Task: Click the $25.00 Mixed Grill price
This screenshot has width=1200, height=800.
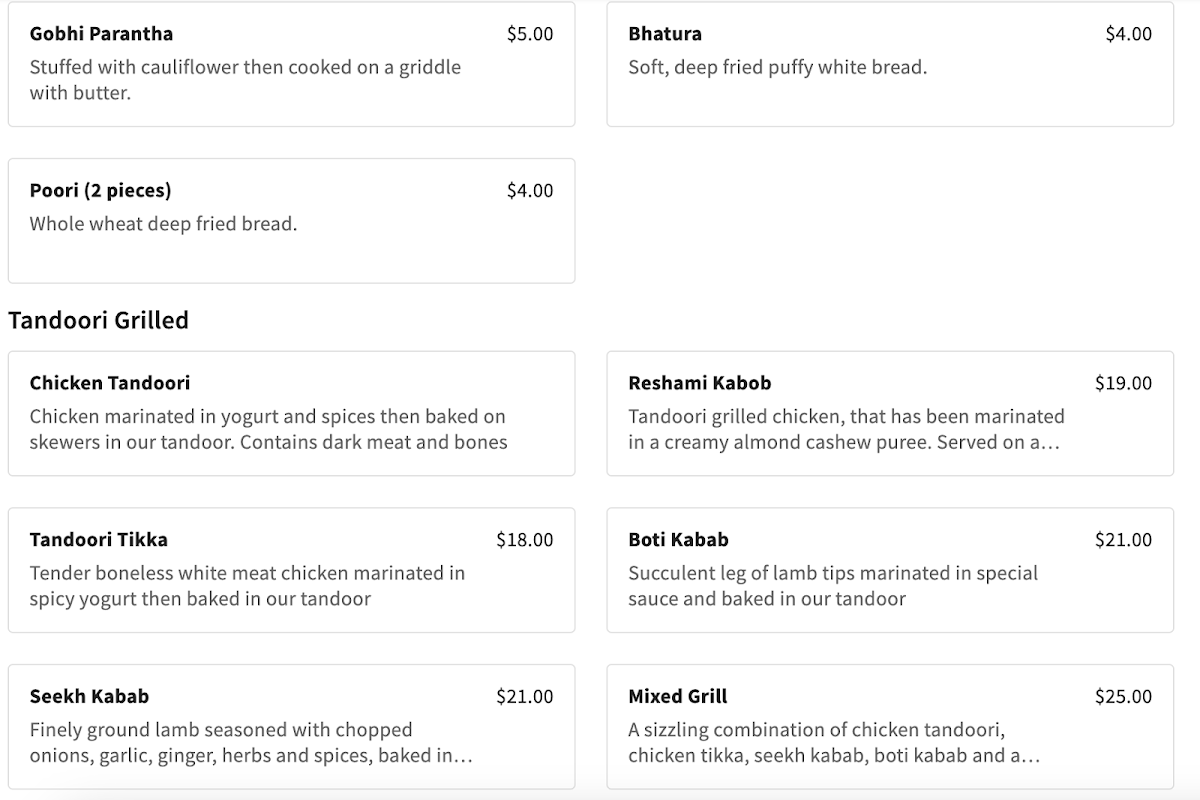Action: point(1123,697)
